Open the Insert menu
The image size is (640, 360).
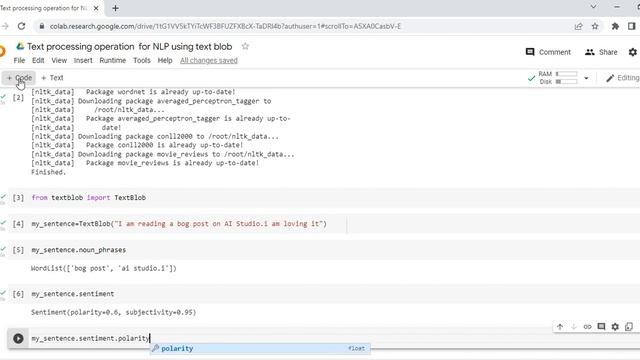83,60
